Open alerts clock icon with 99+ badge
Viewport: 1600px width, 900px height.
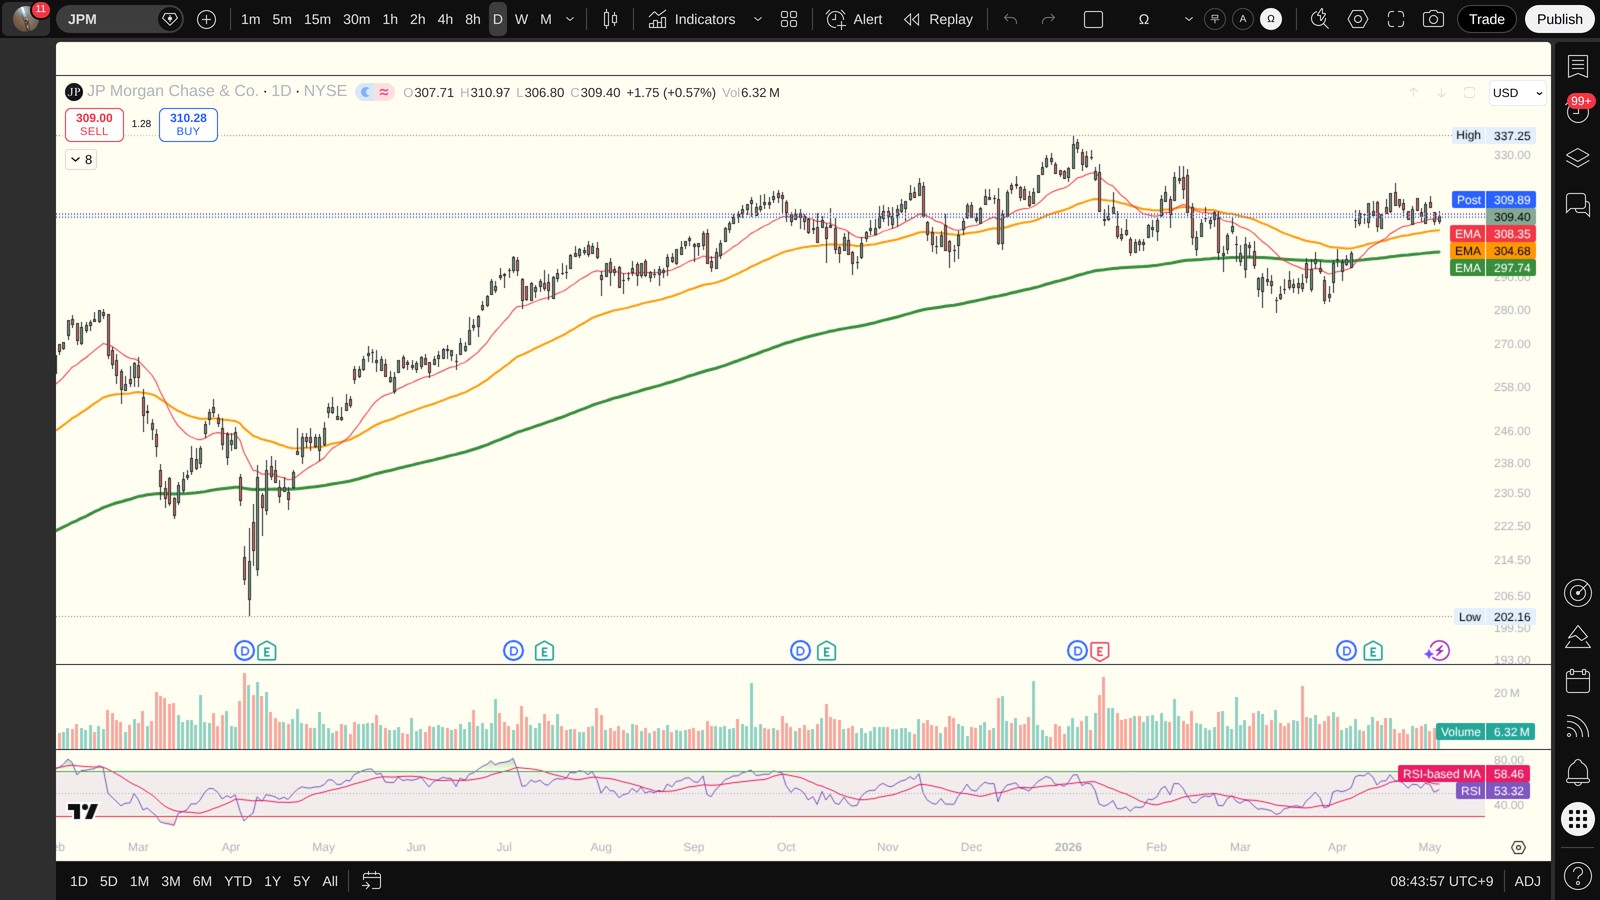tap(1578, 111)
